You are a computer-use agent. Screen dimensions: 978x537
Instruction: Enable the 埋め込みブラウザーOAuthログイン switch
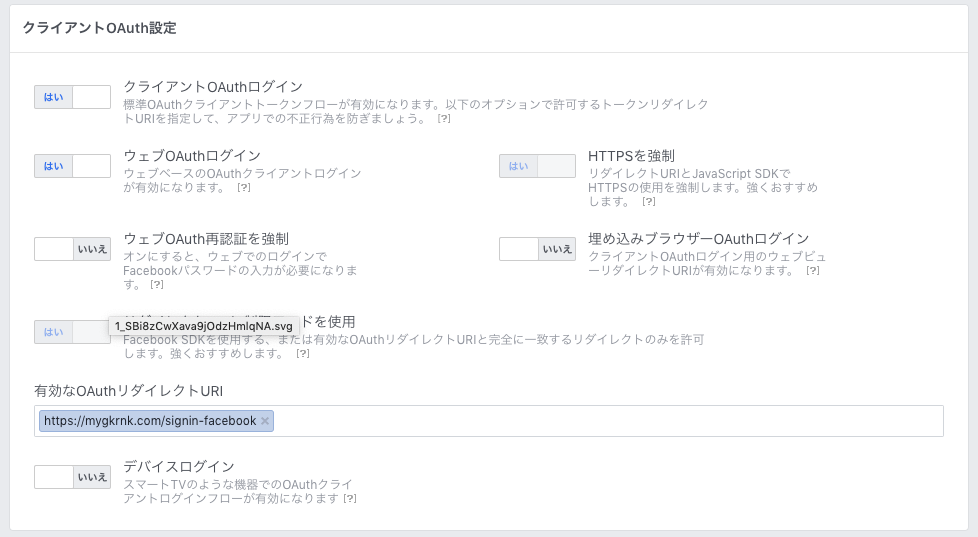click(x=537, y=249)
